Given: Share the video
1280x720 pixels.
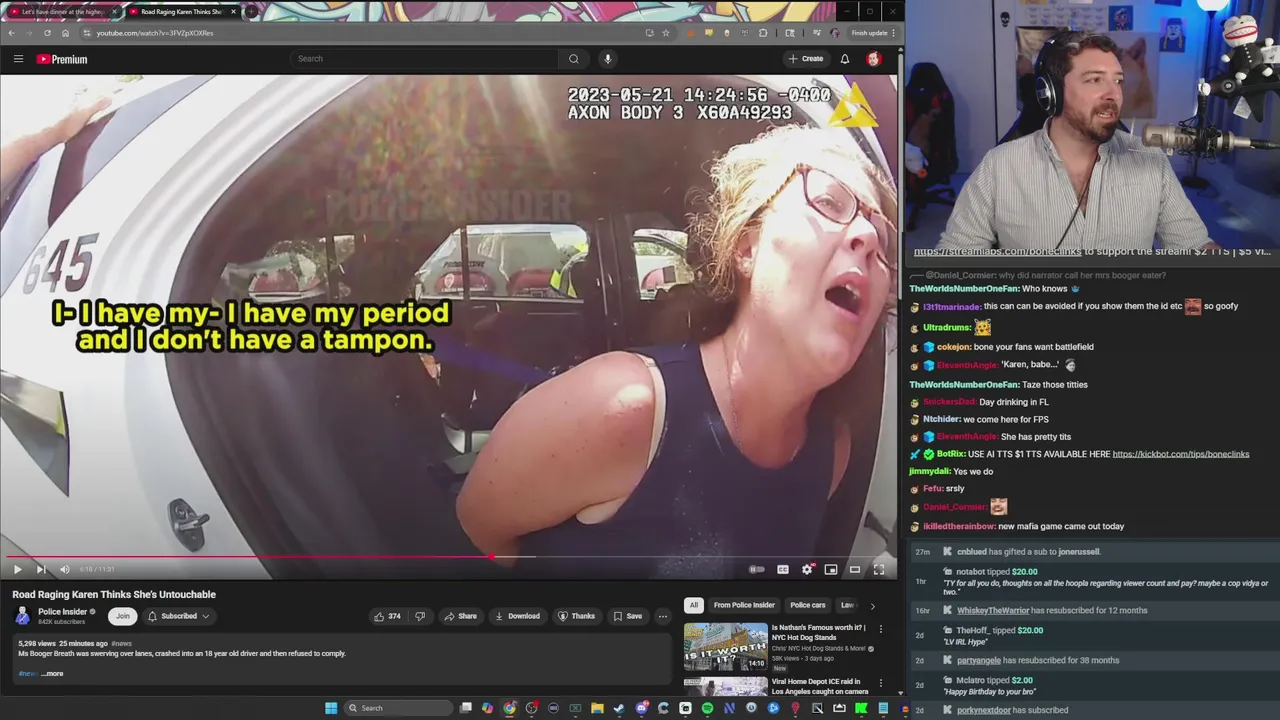Looking at the screenshot, I should 461,616.
